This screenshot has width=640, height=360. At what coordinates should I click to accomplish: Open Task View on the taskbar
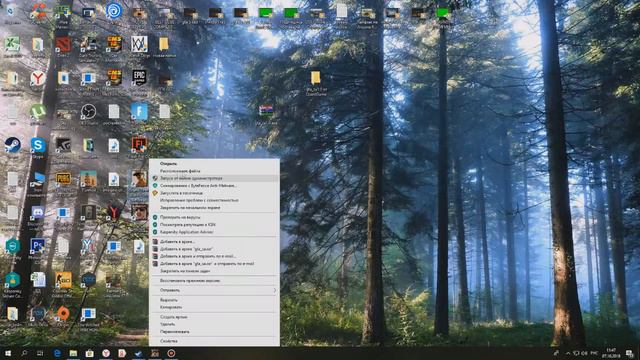40,353
